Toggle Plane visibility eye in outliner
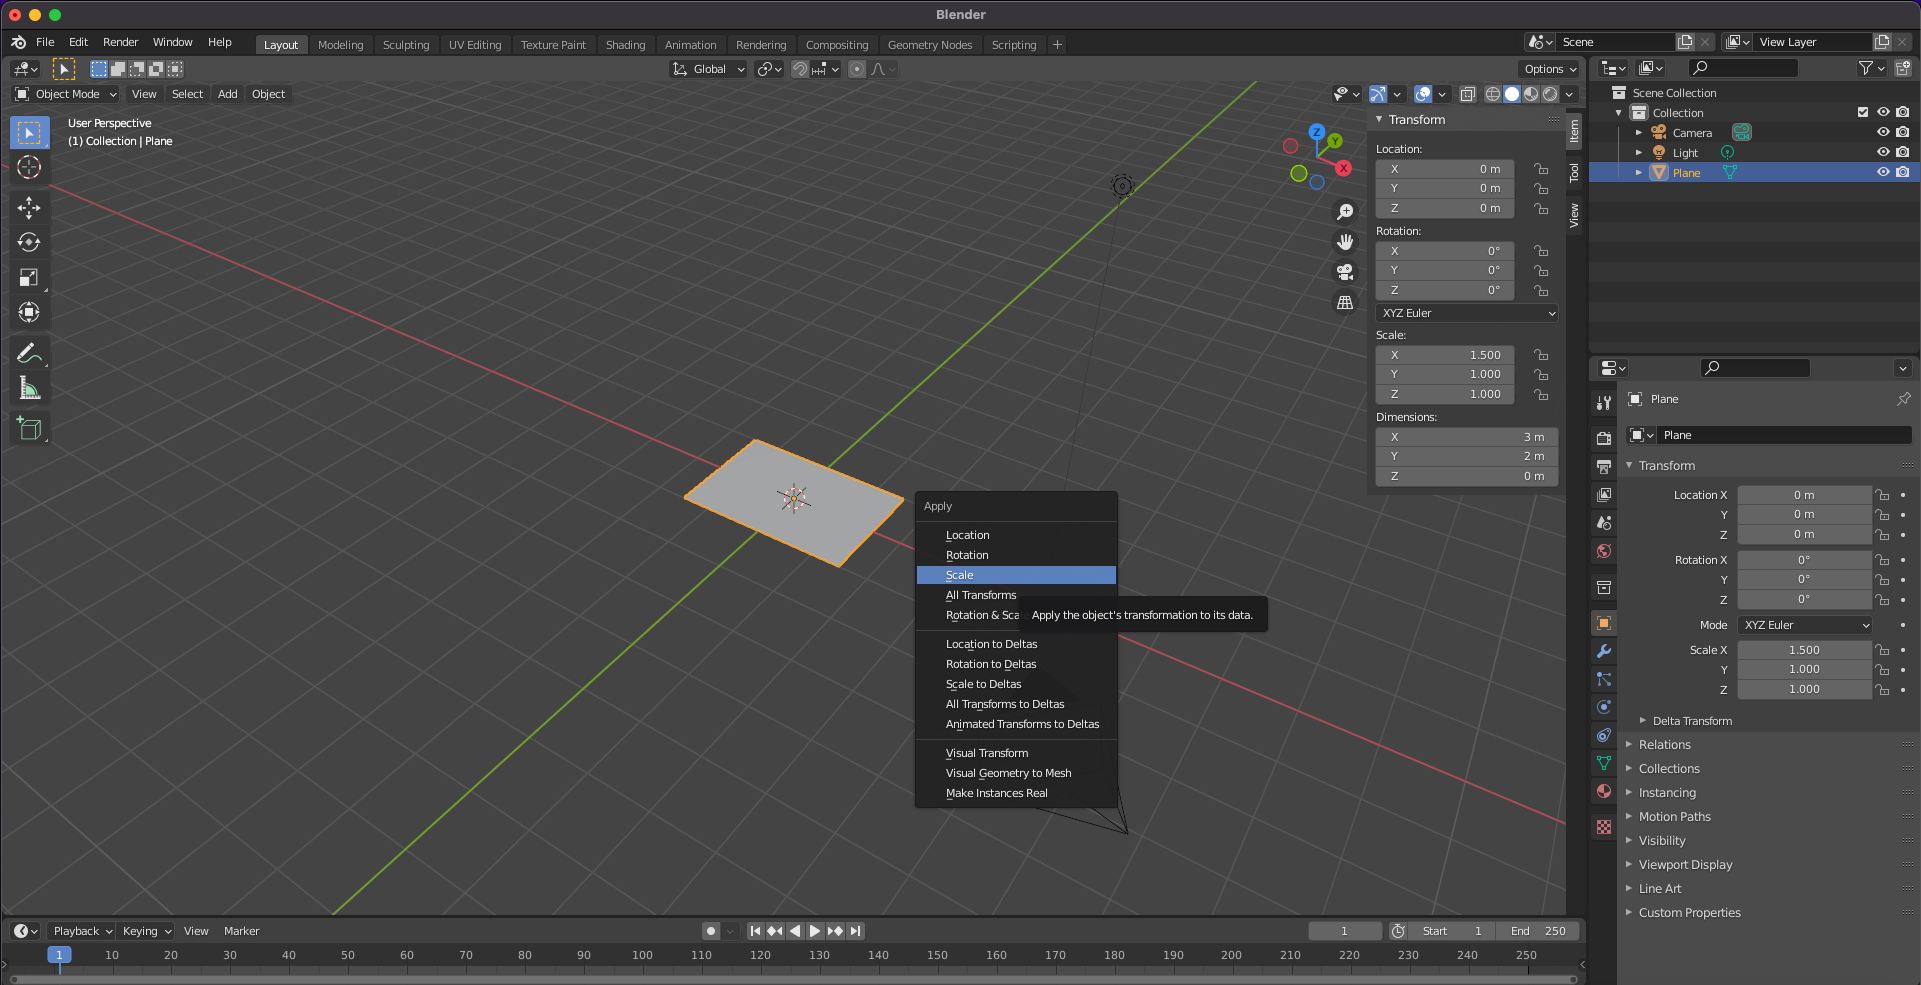Image resolution: width=1921 pixels, height=985 pixels. pos(1883,172)
